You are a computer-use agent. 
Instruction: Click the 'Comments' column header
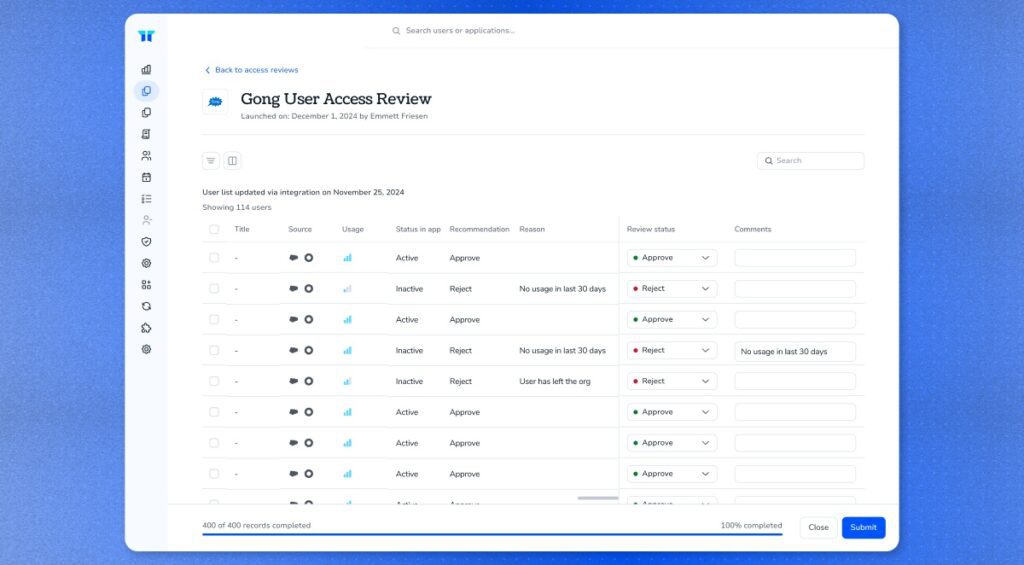pos(752,229)
